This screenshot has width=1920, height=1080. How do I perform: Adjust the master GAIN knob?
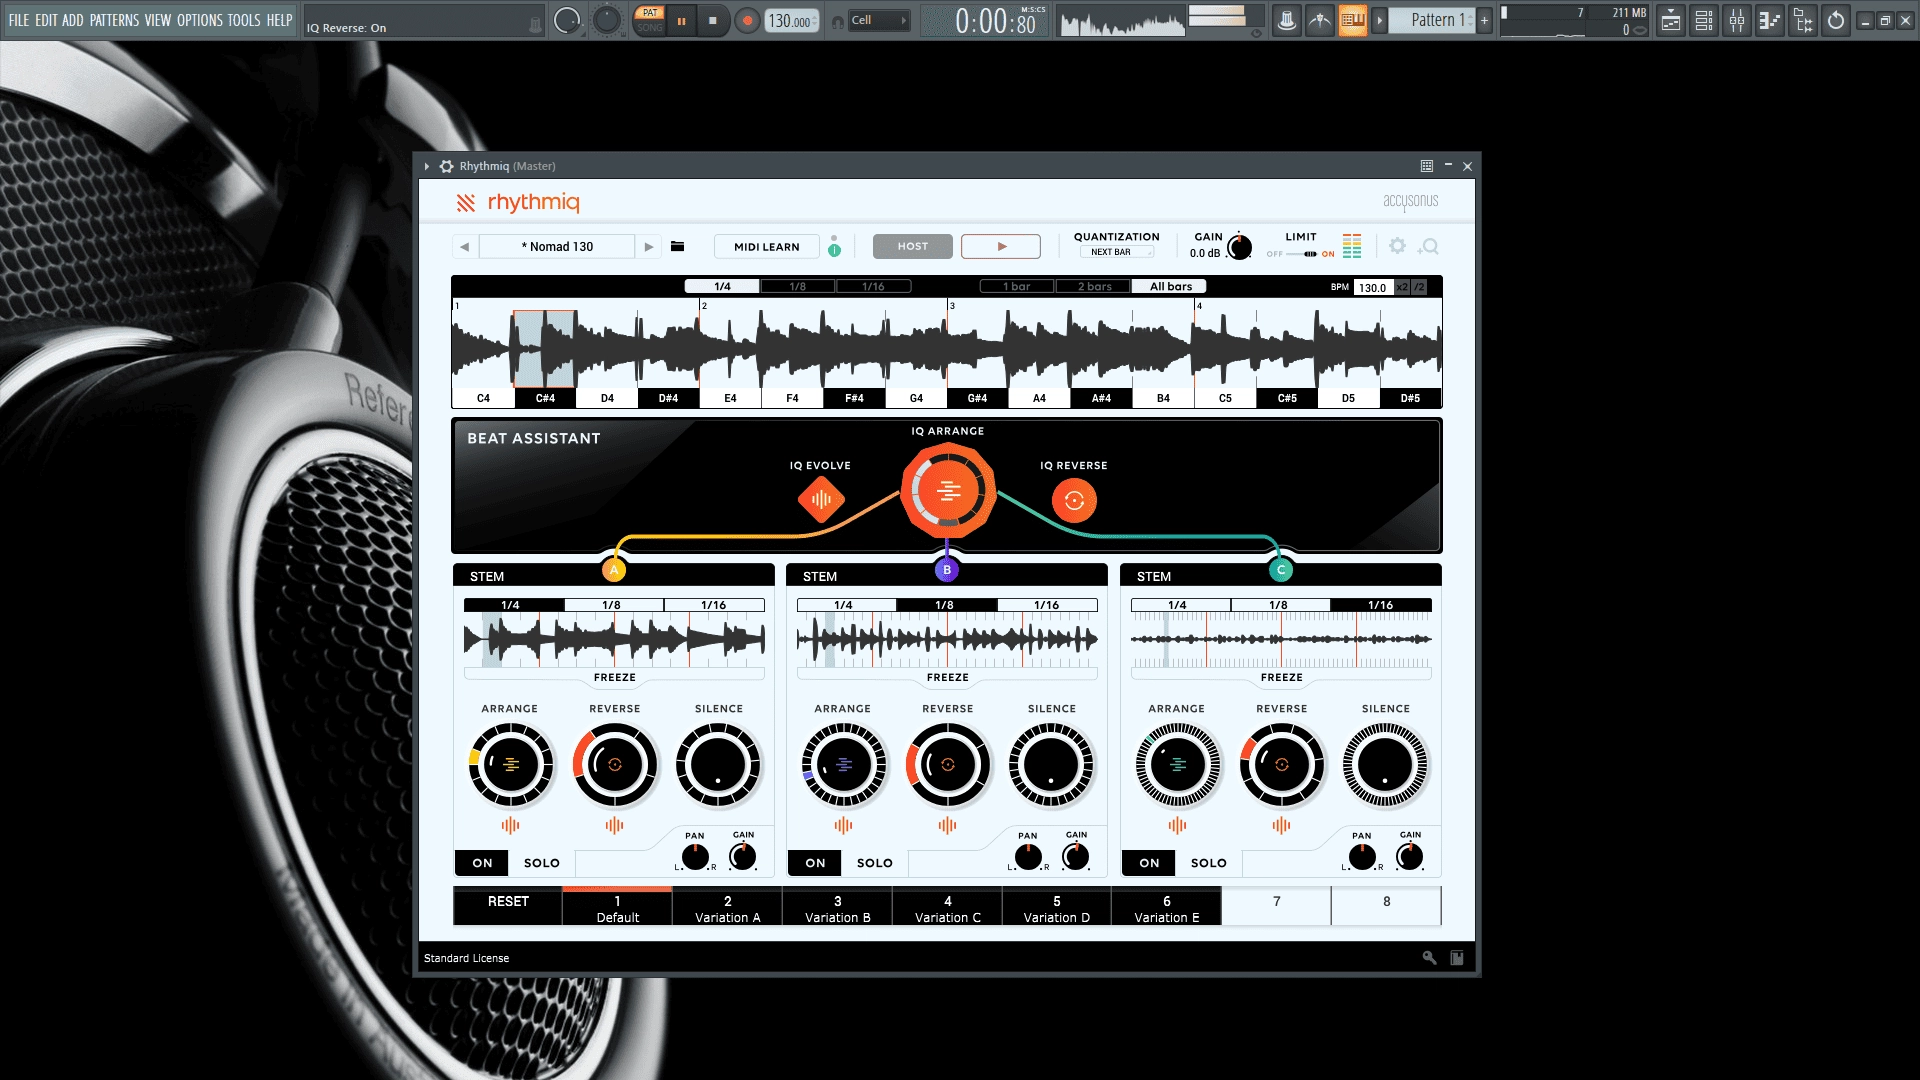[x=1239, y=246]
